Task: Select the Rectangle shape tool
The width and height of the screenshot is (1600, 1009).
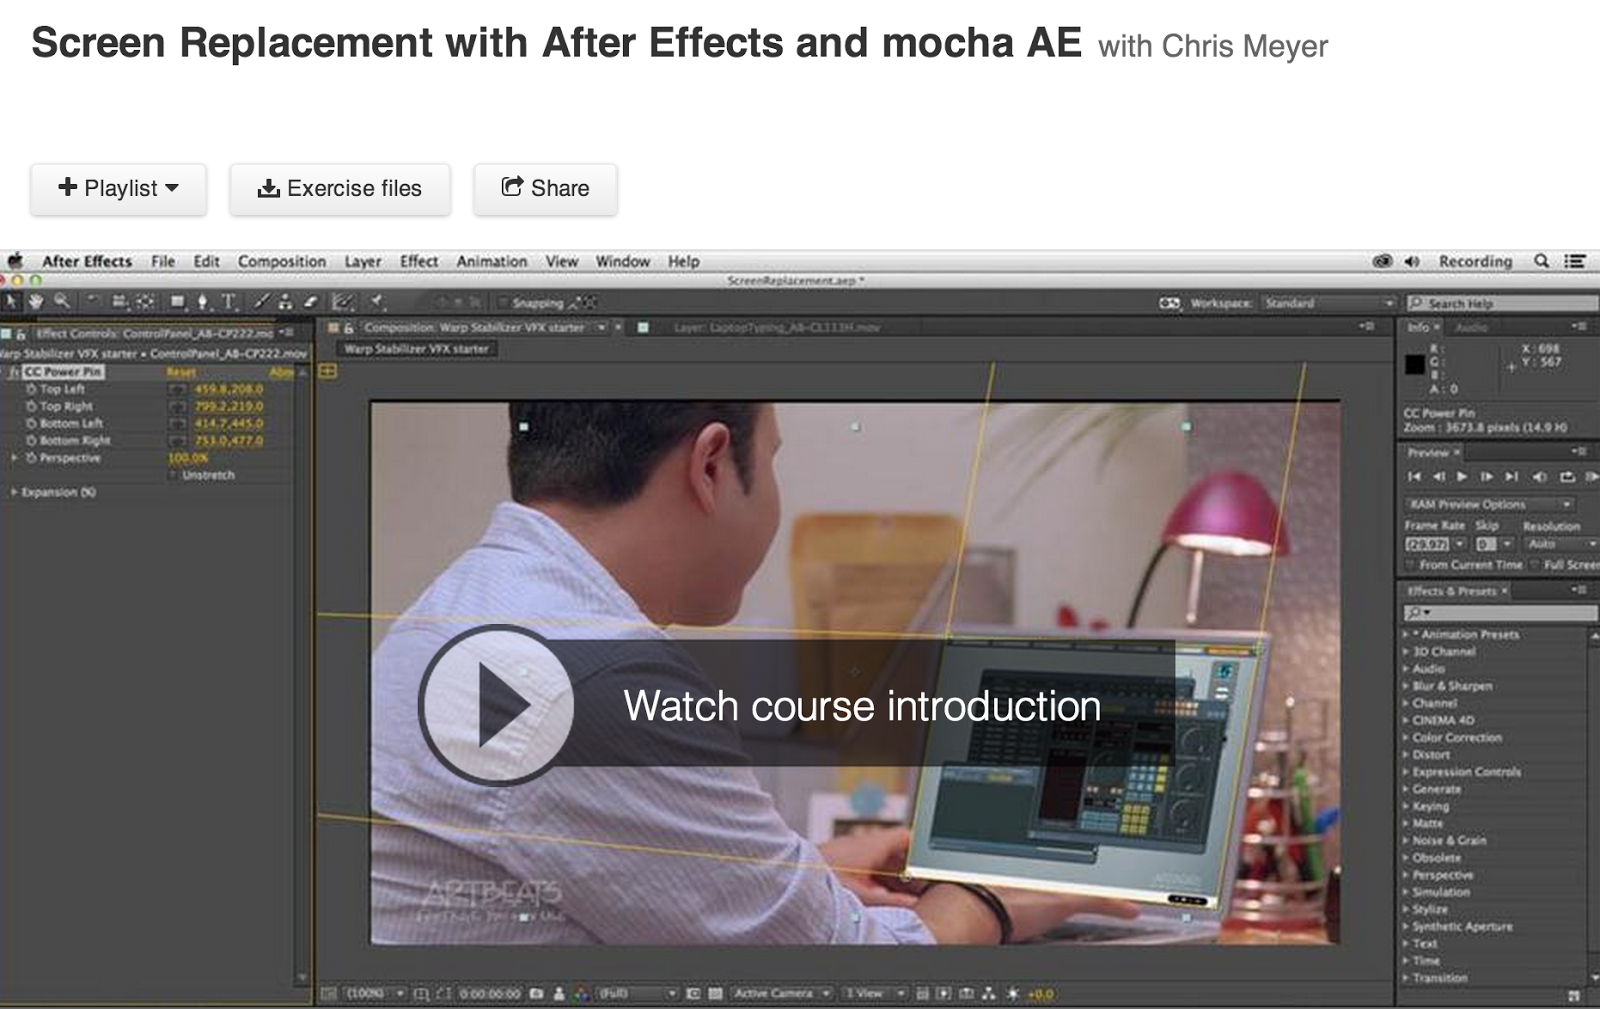Action: 178,301
